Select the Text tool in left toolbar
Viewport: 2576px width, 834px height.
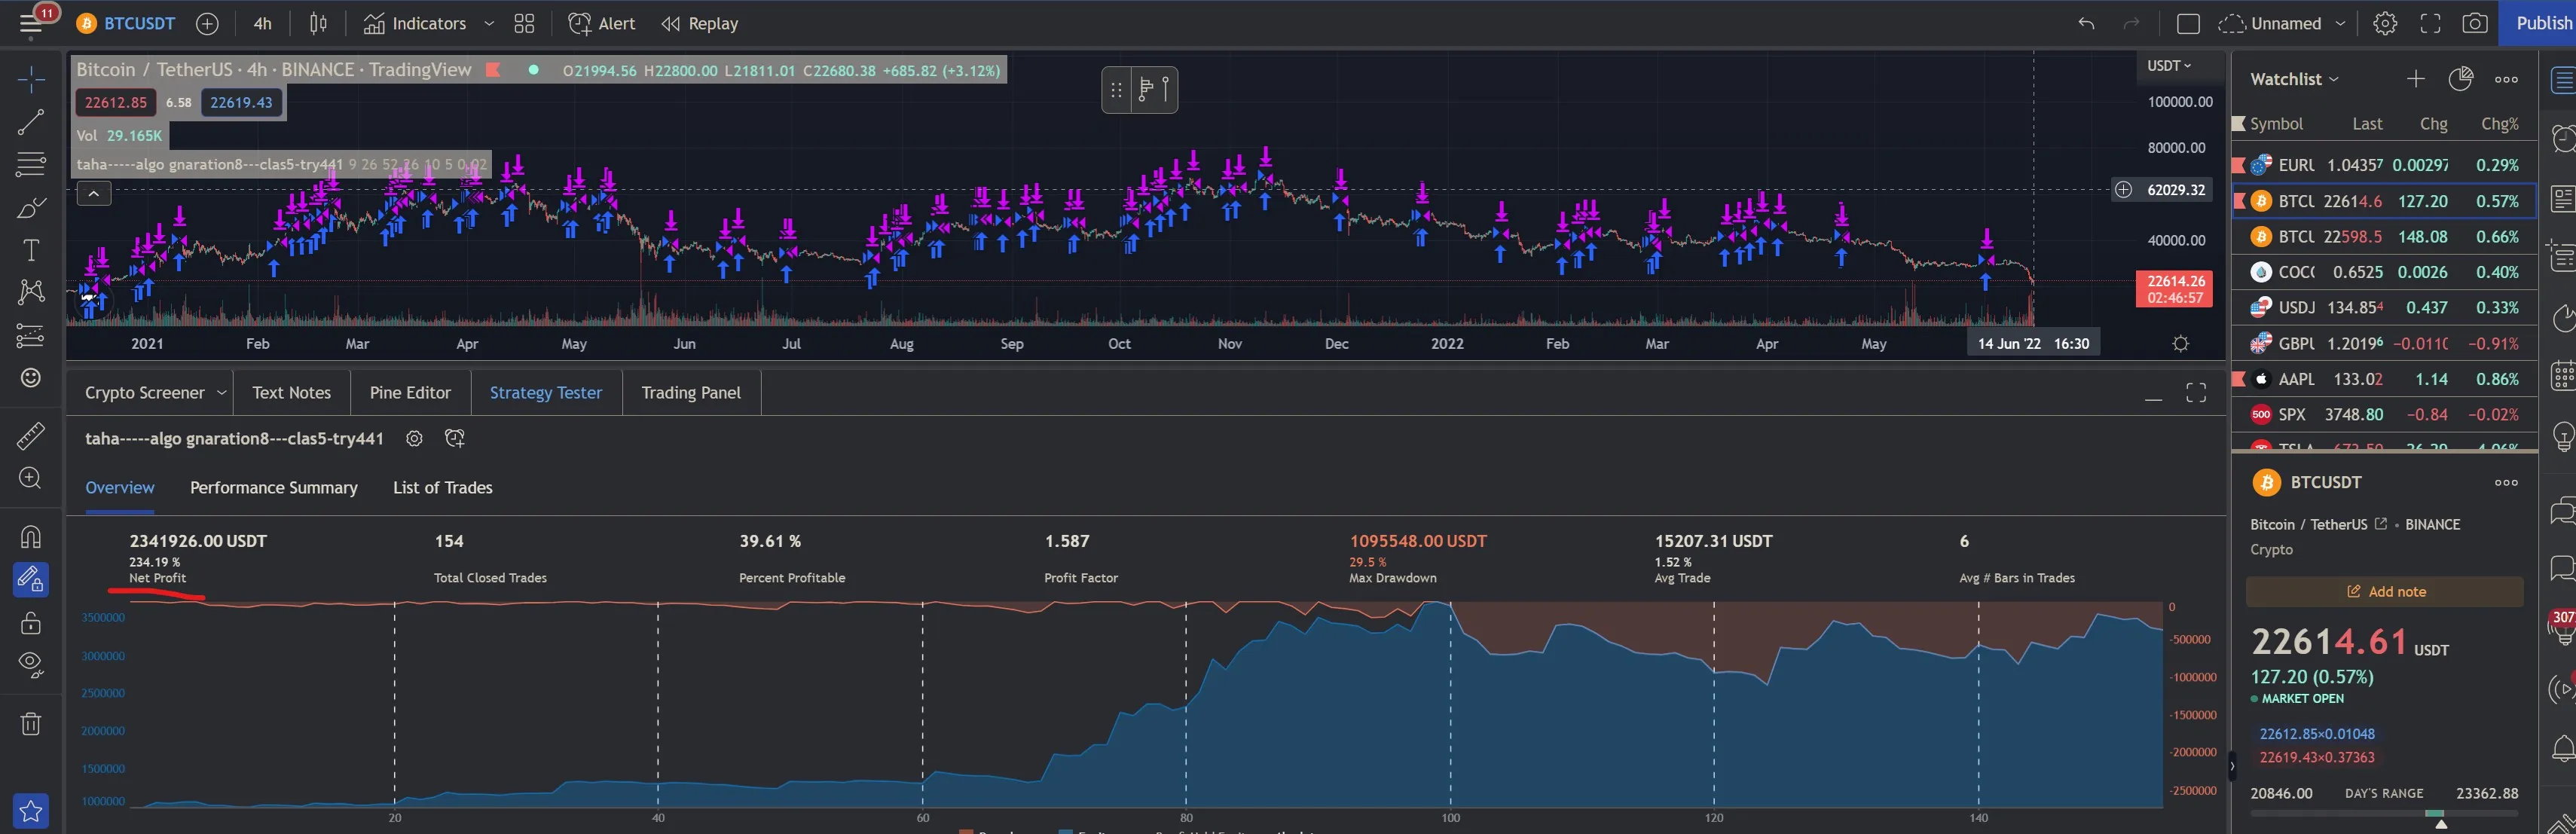(31, 250)
